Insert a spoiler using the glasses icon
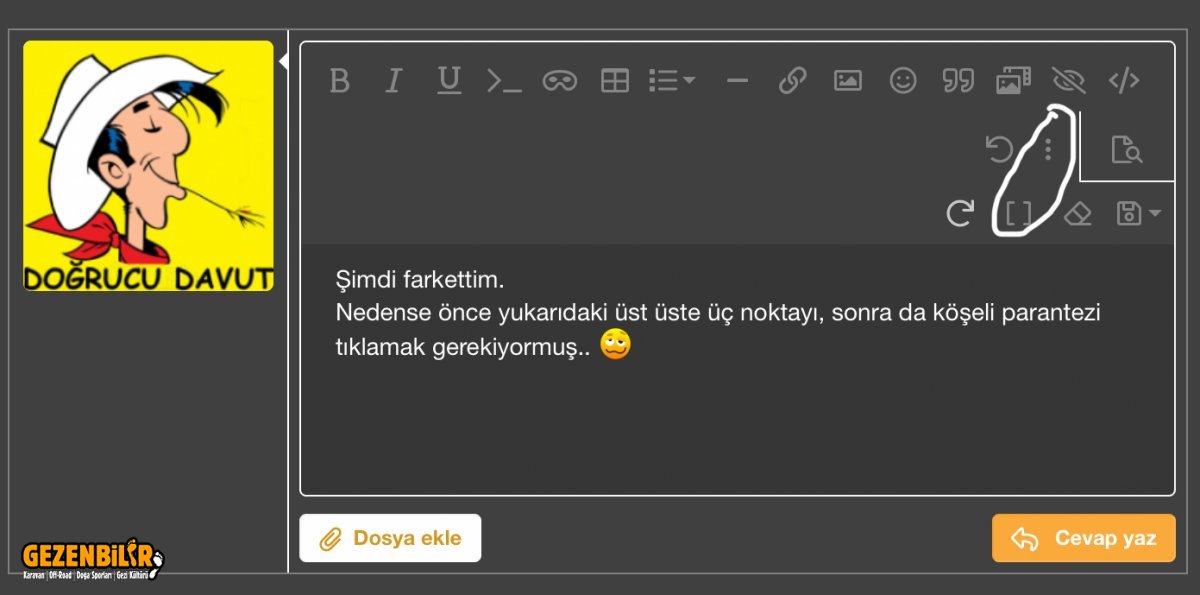Viewport: 1200px width, 595px height. click(560, 80)
